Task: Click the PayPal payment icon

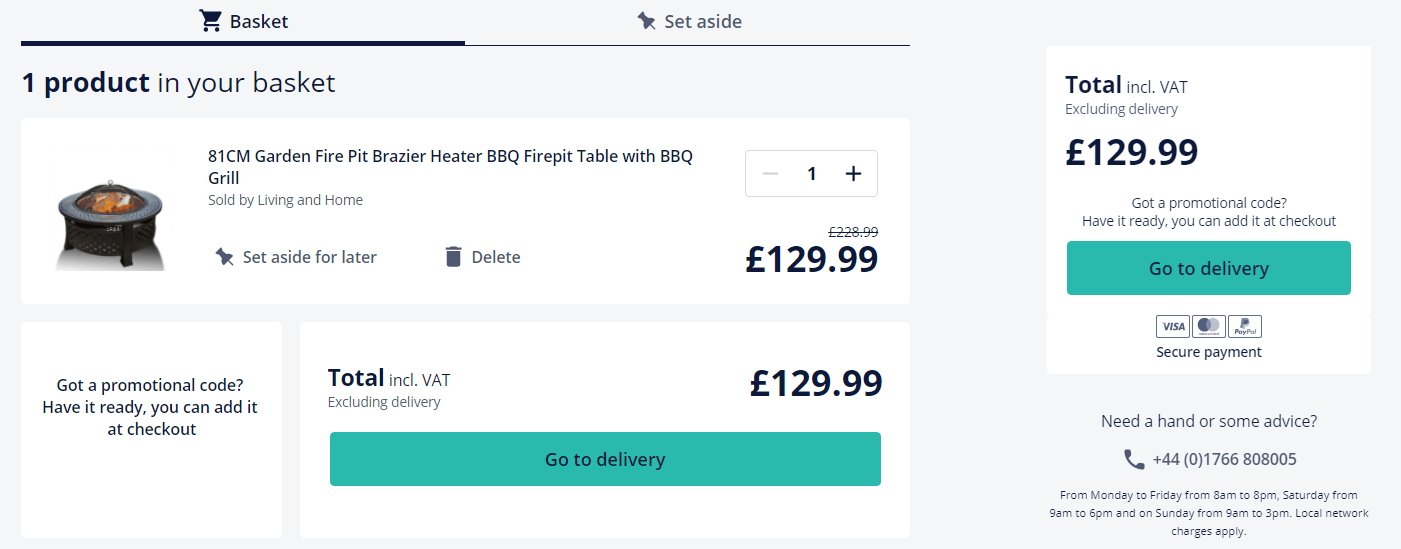Action: pos(1245,326)
